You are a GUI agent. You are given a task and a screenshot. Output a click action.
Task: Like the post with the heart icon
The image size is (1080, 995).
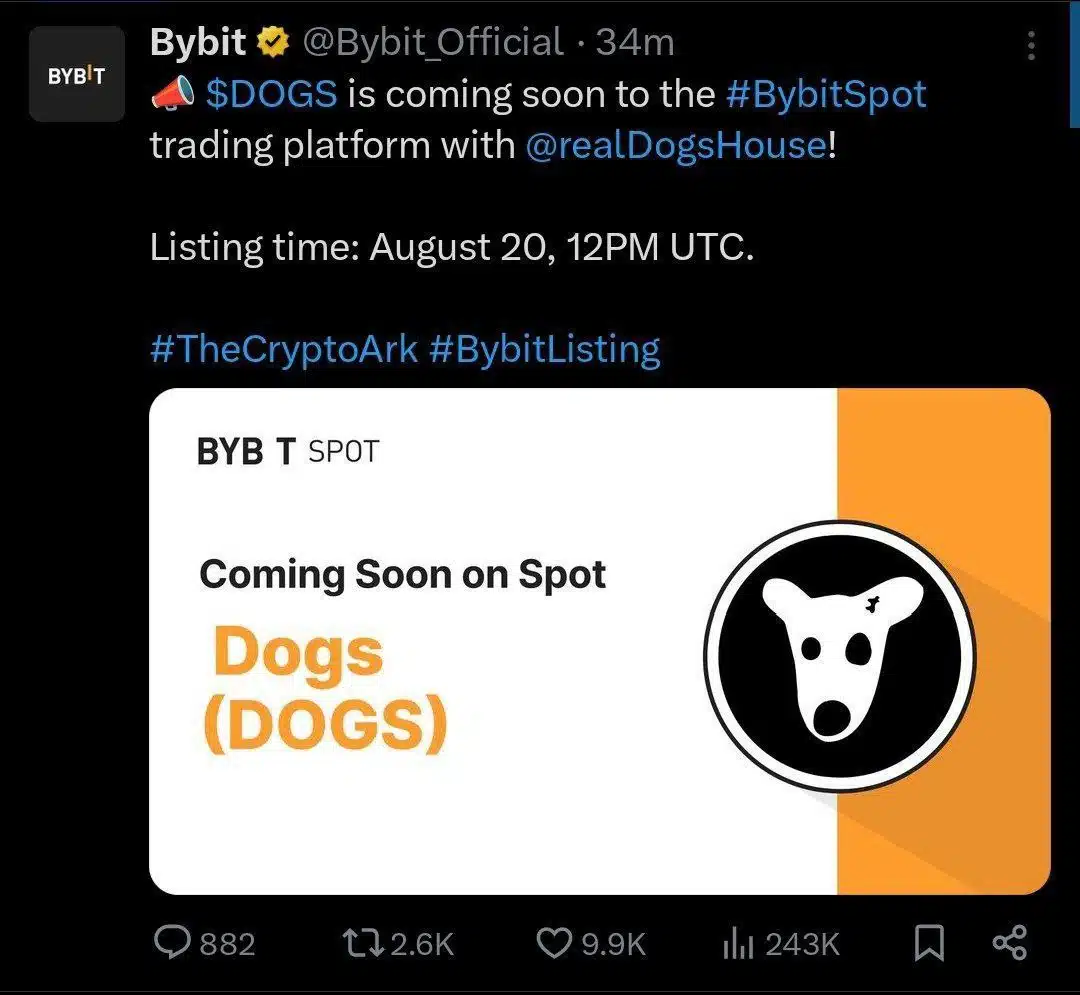click(x=556, y=942)
